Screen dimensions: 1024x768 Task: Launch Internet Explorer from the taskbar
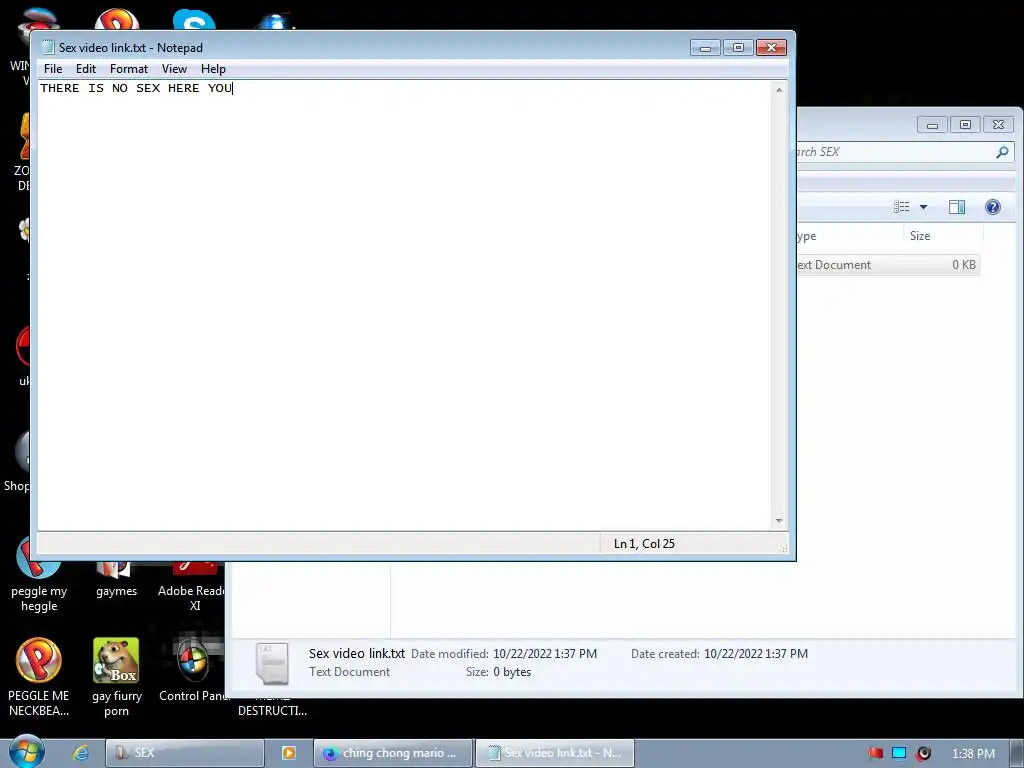[81, 753]
